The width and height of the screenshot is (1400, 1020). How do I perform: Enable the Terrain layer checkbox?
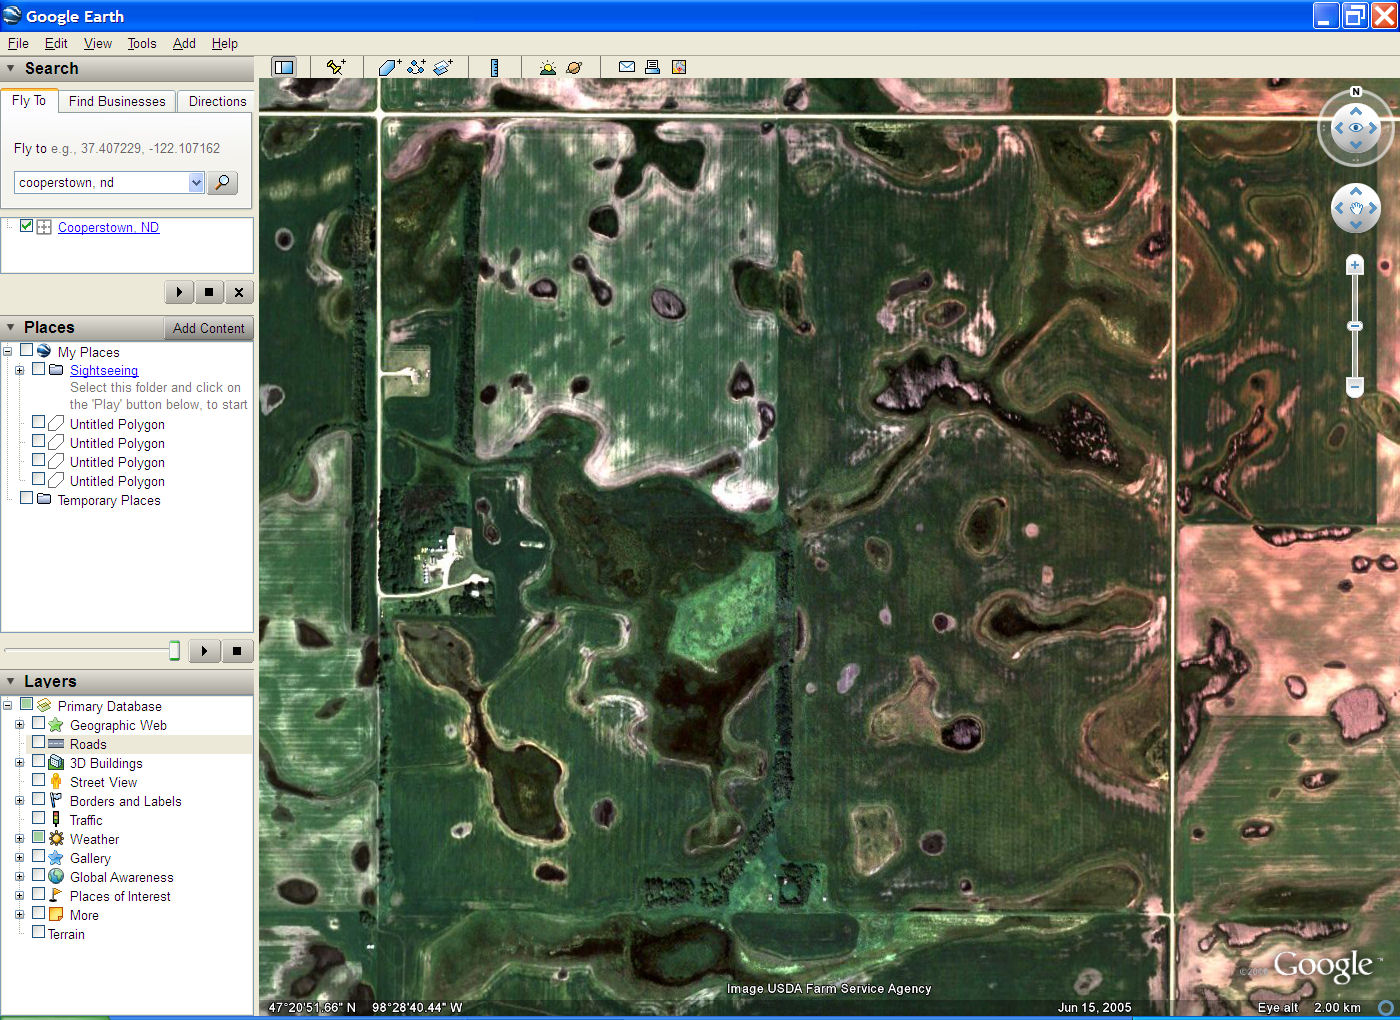pyautogui.click(x=39, y=933)
